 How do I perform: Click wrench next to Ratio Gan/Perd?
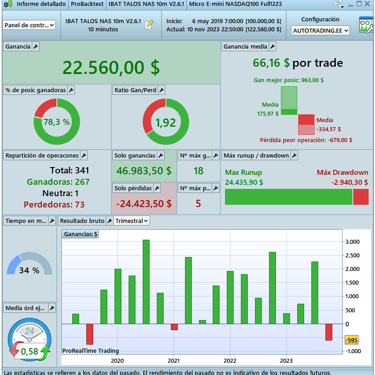tap(162, 90)
